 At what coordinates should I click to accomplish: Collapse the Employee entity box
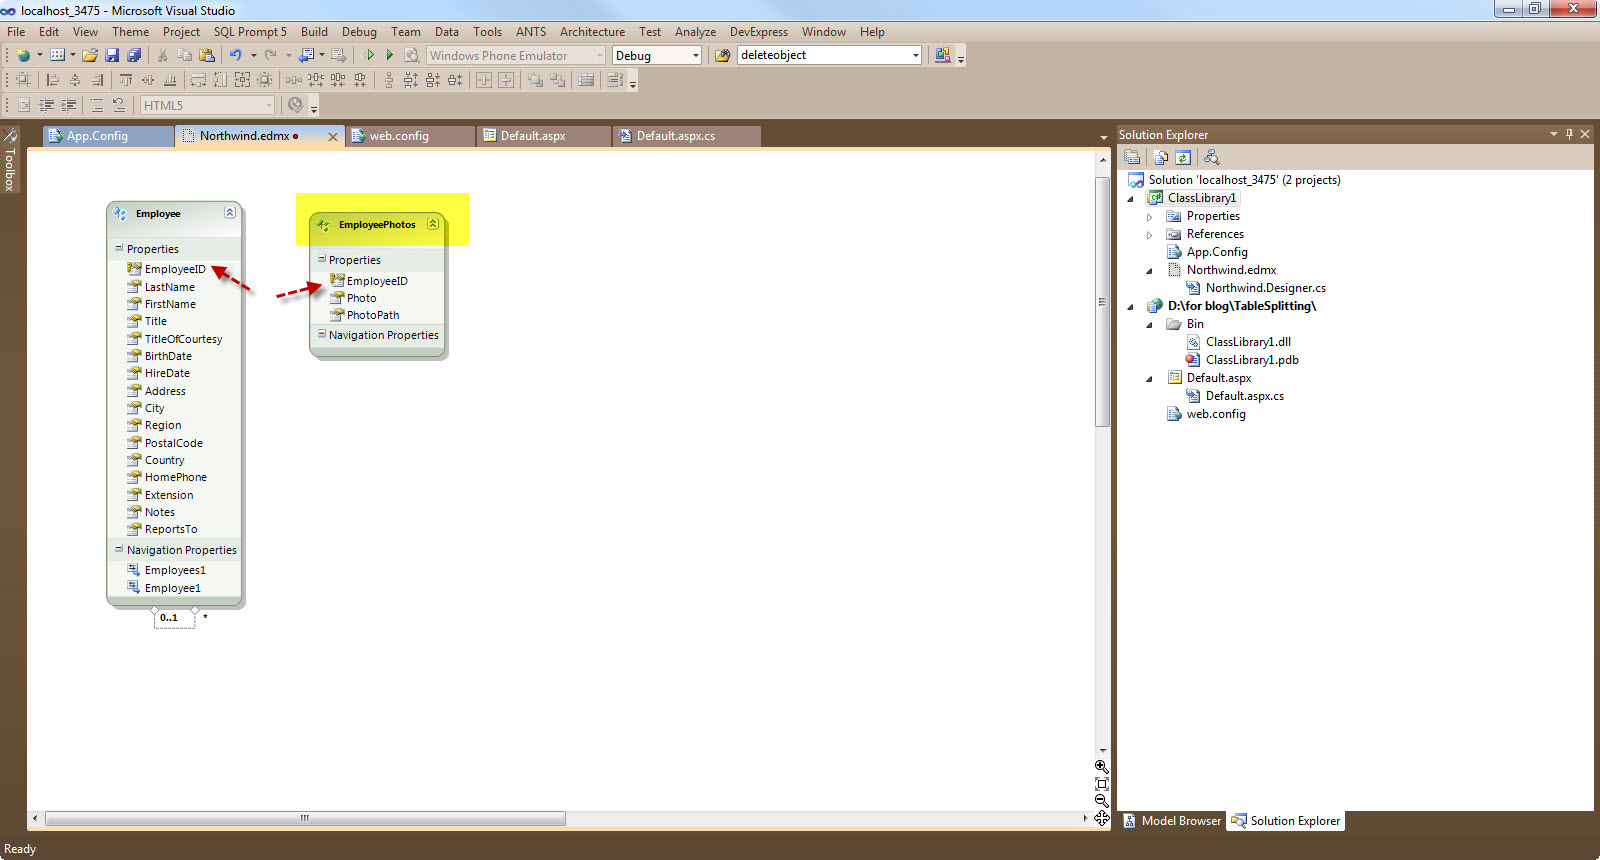(x=230, y=213)
